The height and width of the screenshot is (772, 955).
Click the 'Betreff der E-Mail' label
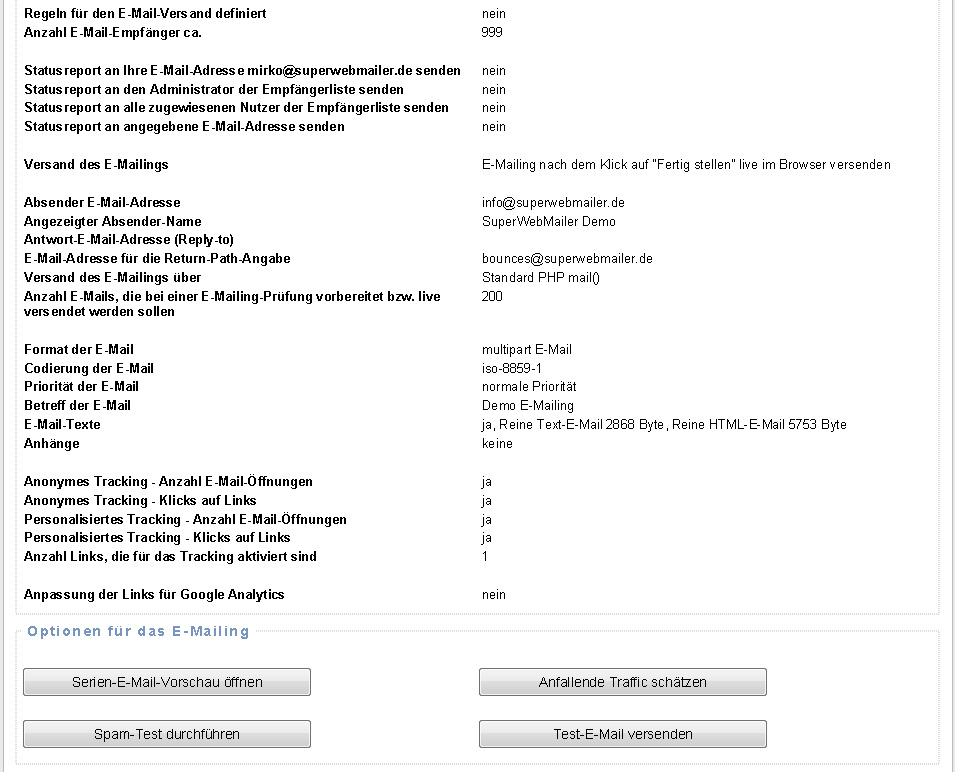pos(78,406)
